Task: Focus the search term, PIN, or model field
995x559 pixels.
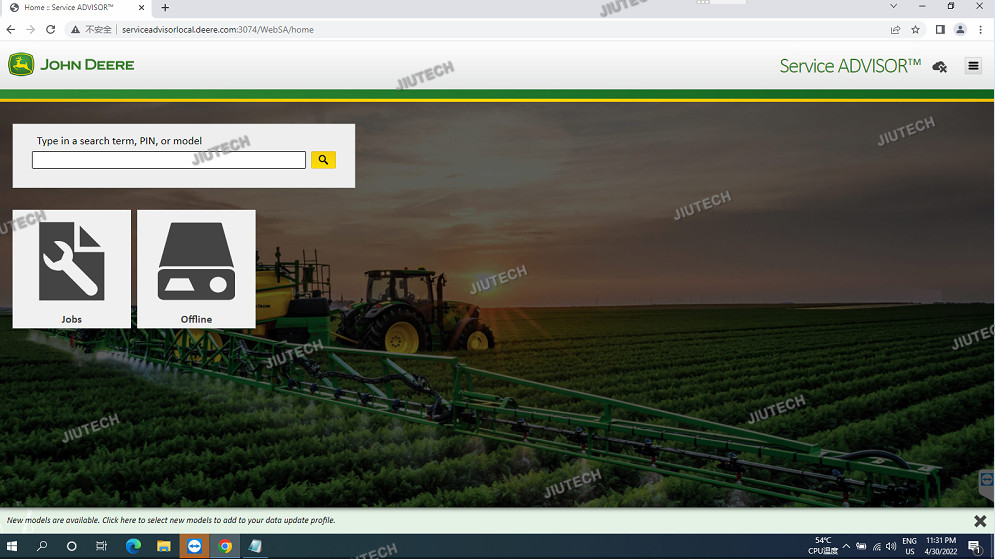Action: tap(169, 160)
